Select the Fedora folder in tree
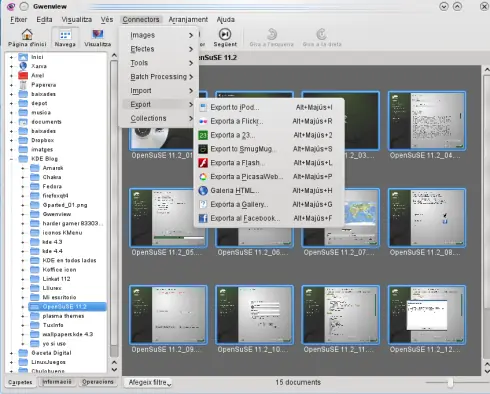Screen dimensions: 490x394 pyautogui.click(x=52, y=186)
